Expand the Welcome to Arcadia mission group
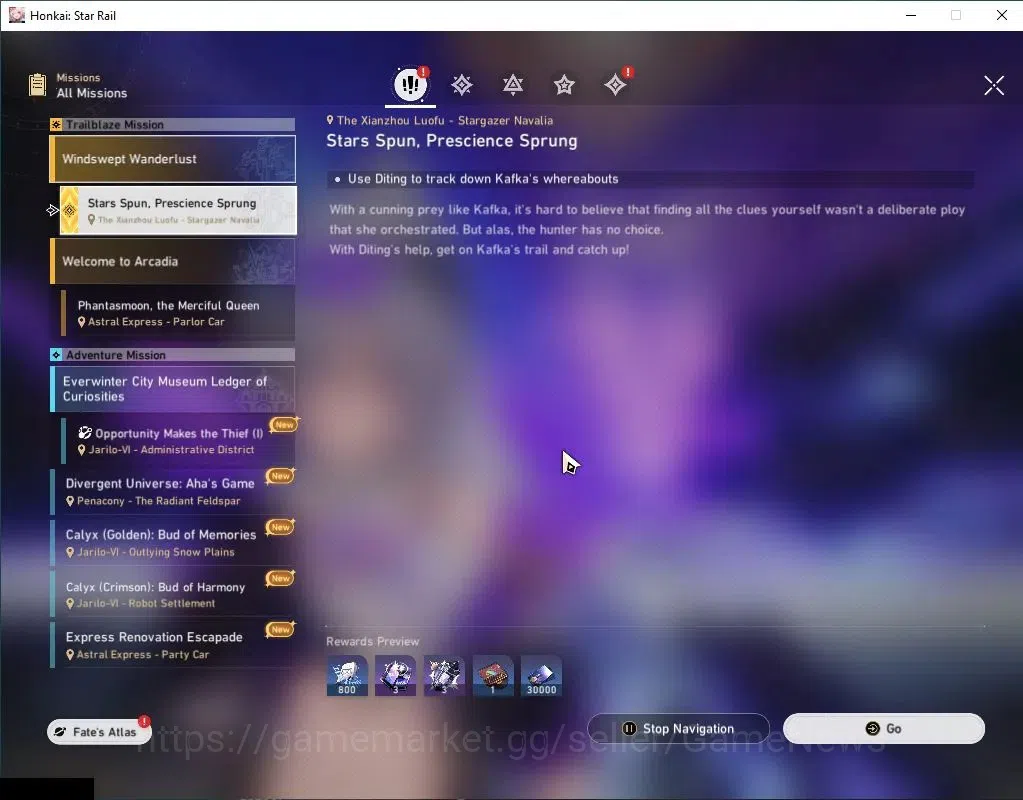 [172, 261]
